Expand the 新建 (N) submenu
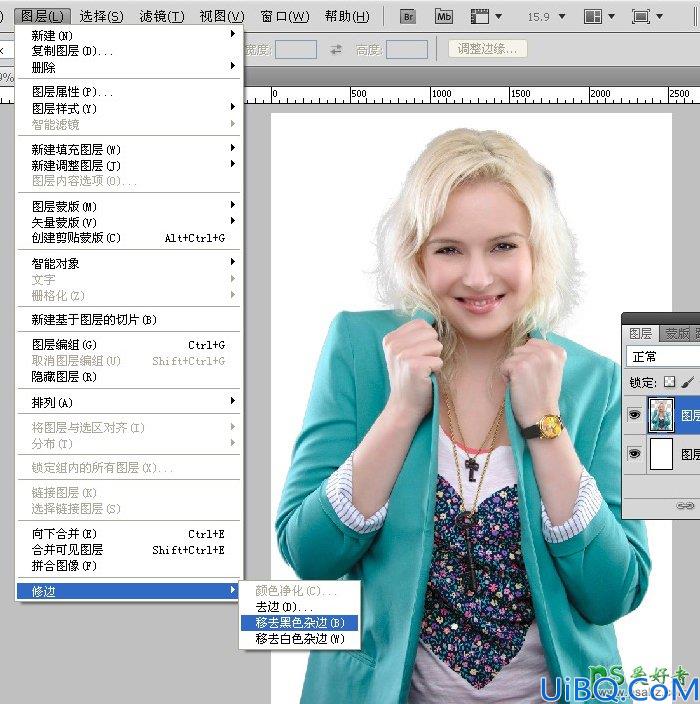Image resolution: width=700 pixels, height=704 pixels. coord(128,34)
